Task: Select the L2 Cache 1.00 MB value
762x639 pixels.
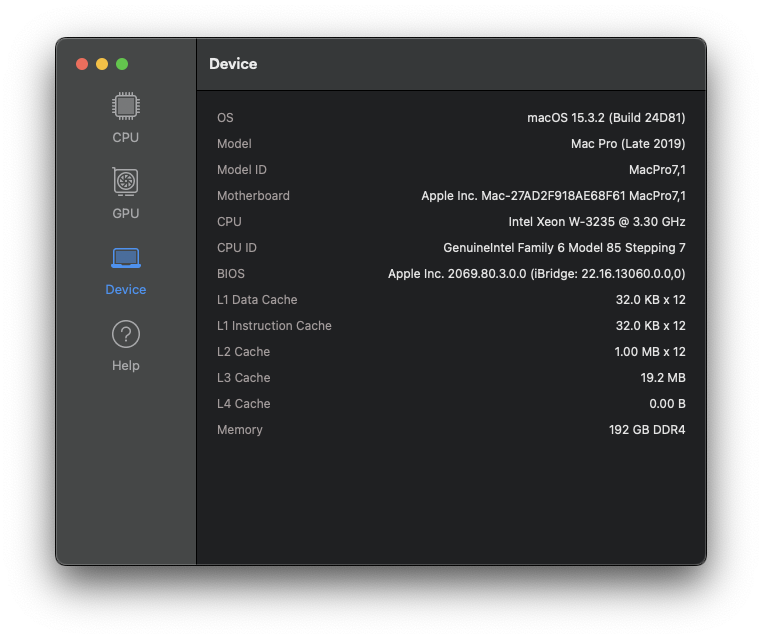Action: (x=649, y=352)
